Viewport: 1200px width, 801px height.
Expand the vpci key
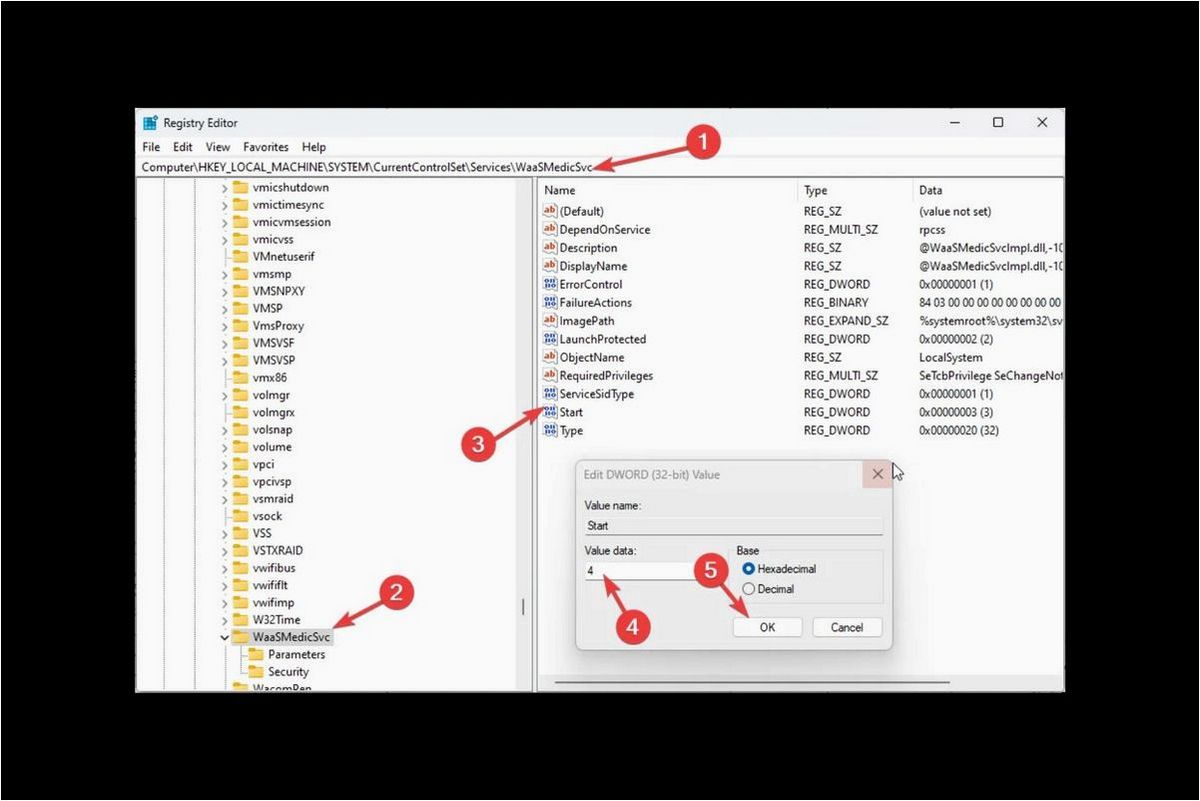[224, 464]
